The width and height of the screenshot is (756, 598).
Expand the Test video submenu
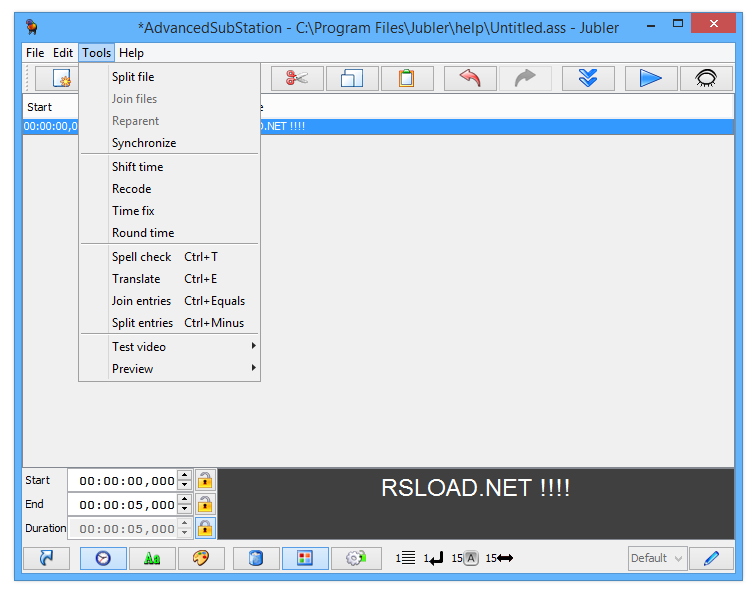tap(169, 347)
